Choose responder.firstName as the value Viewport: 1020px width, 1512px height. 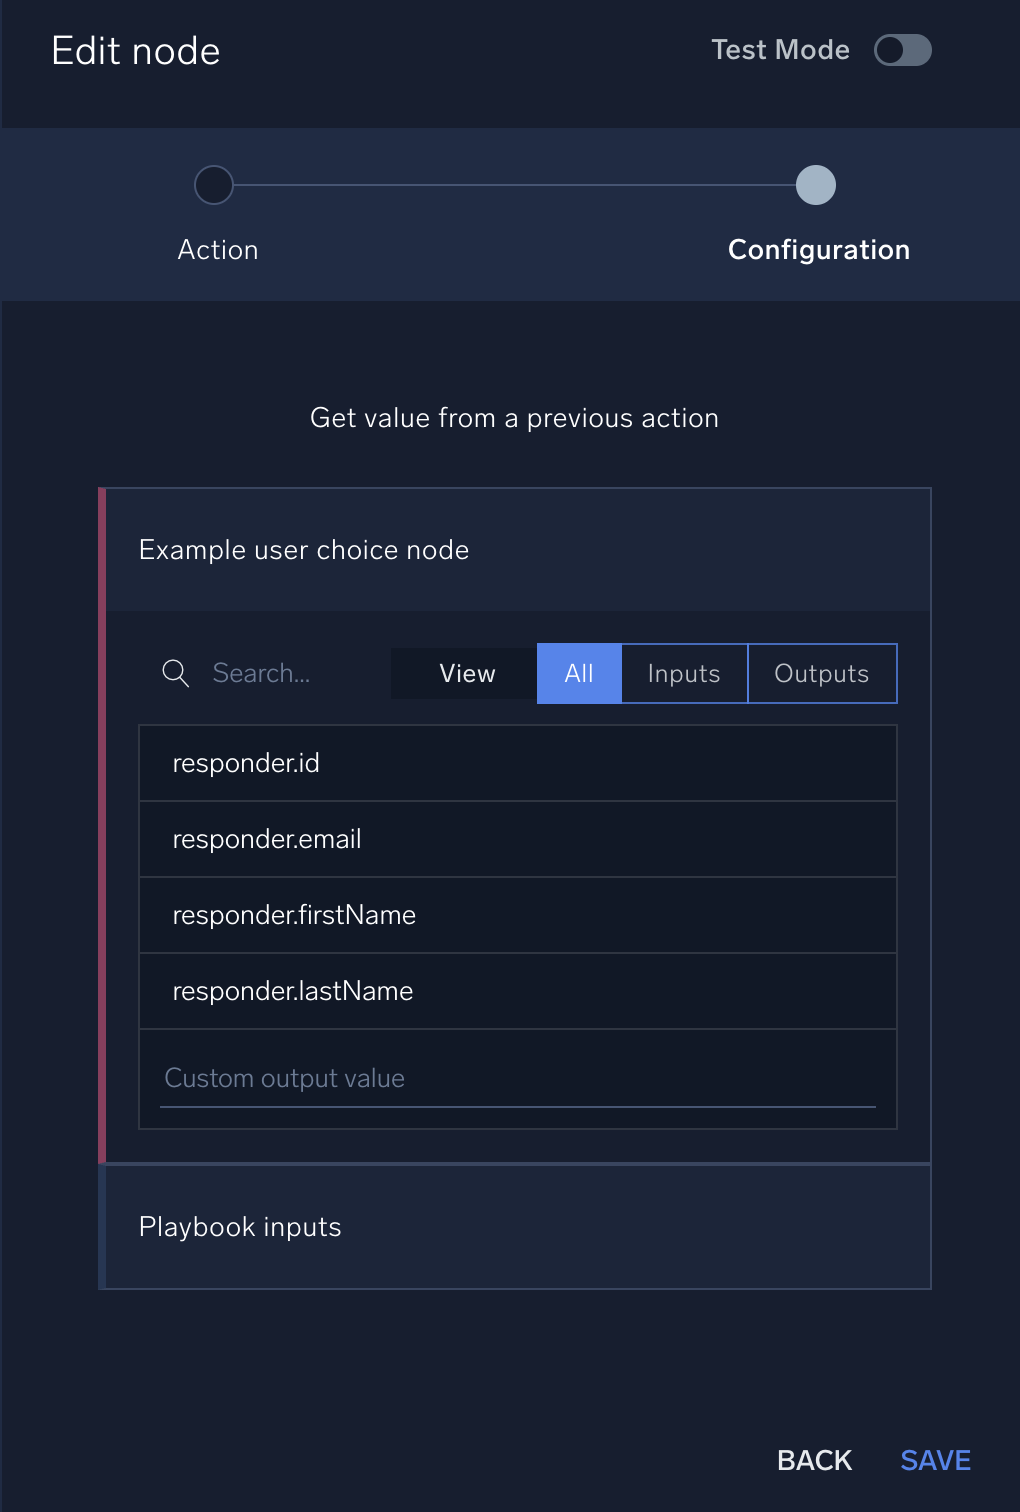pos(516,915)
